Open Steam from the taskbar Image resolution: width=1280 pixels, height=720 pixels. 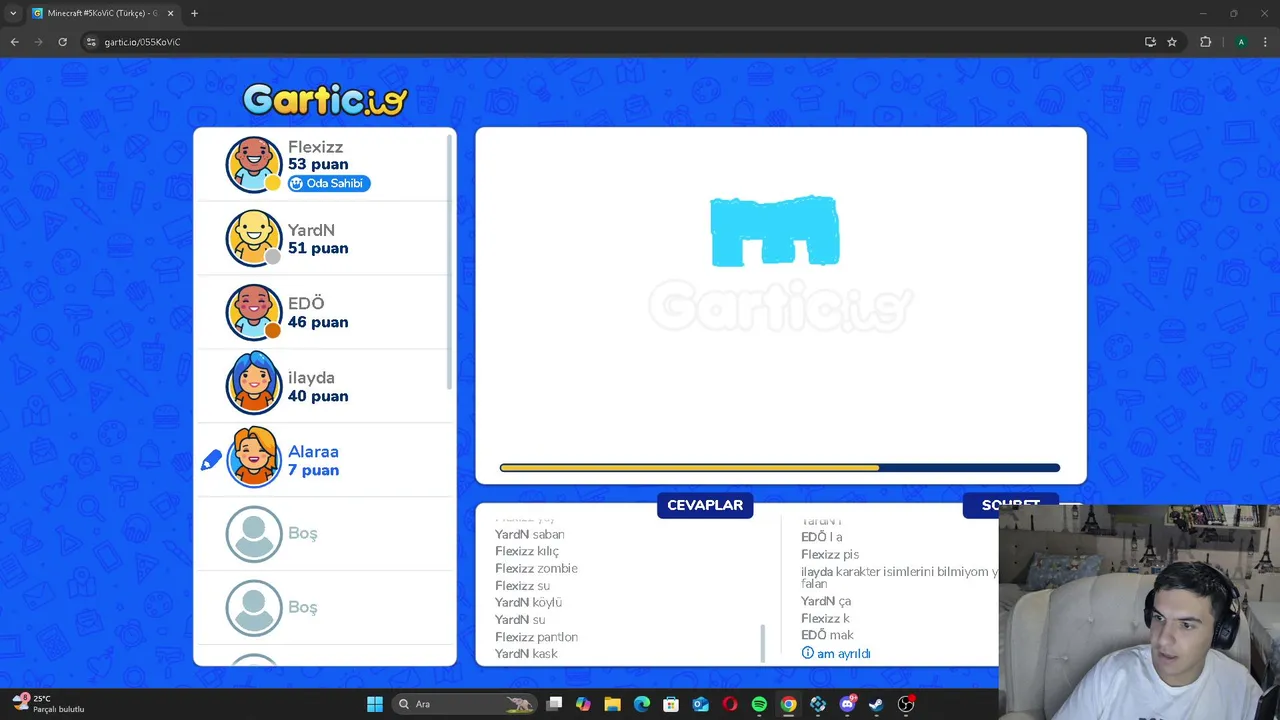[x=876, y=704]
